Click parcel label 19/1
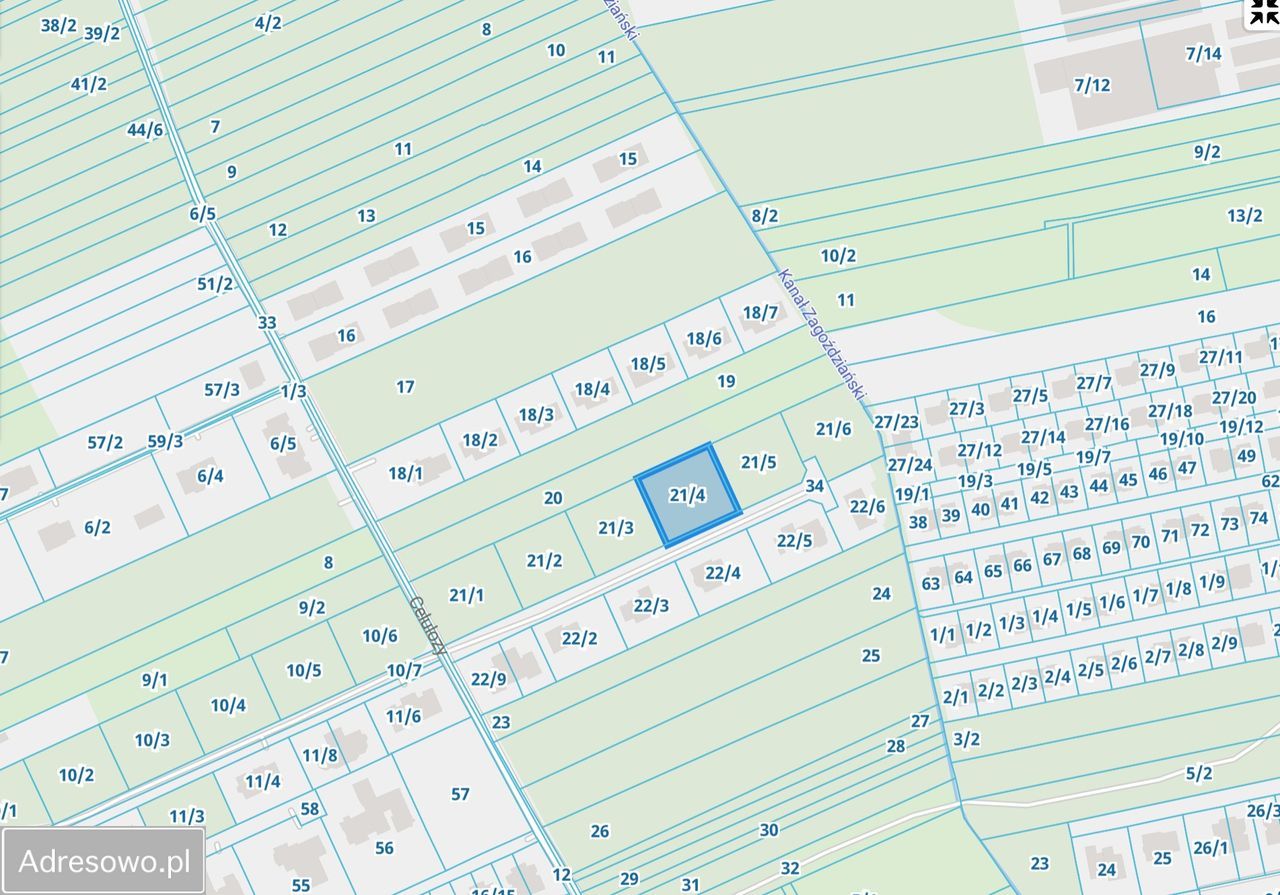This screenshot has width=1280, height=895. tap(911, 494)
